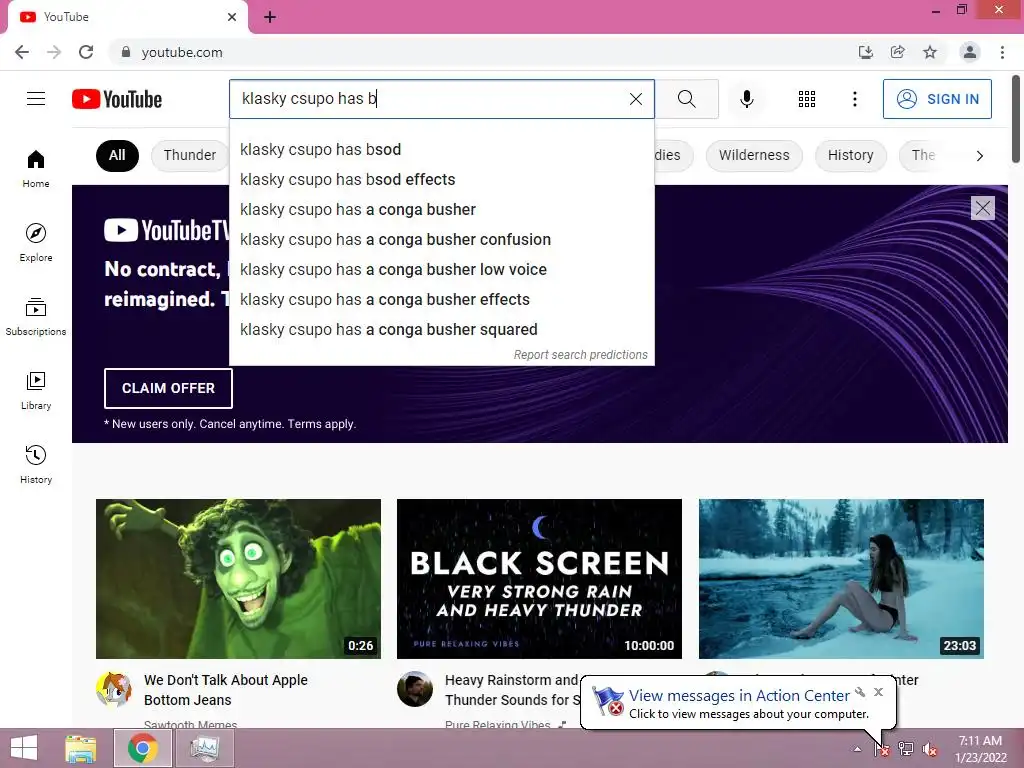Choose suggestion 'a conga busher confusion'

click(x=441, y=240)
